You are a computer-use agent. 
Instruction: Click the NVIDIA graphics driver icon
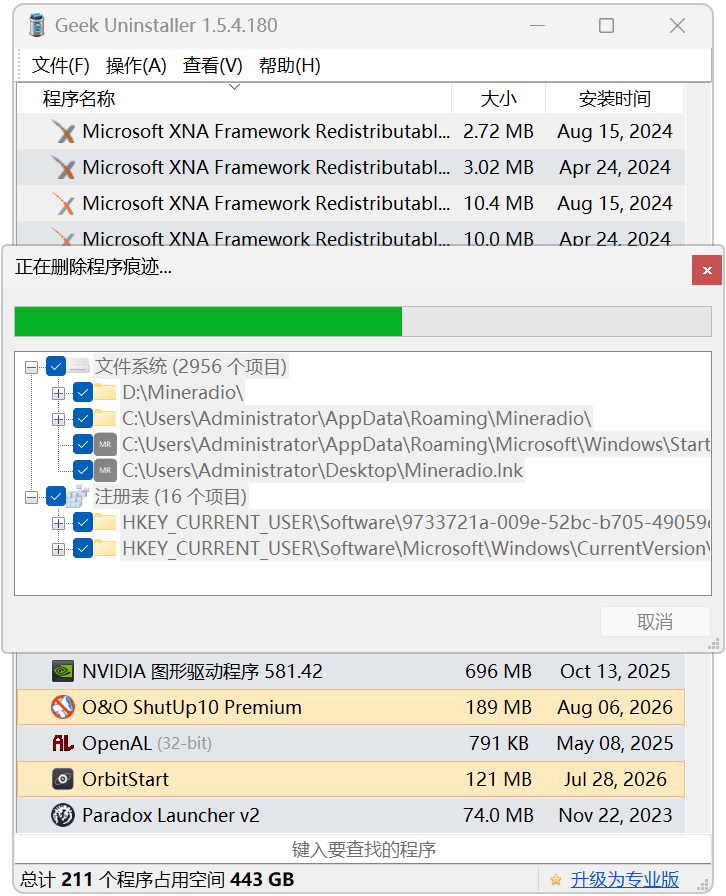click(63, 671)
